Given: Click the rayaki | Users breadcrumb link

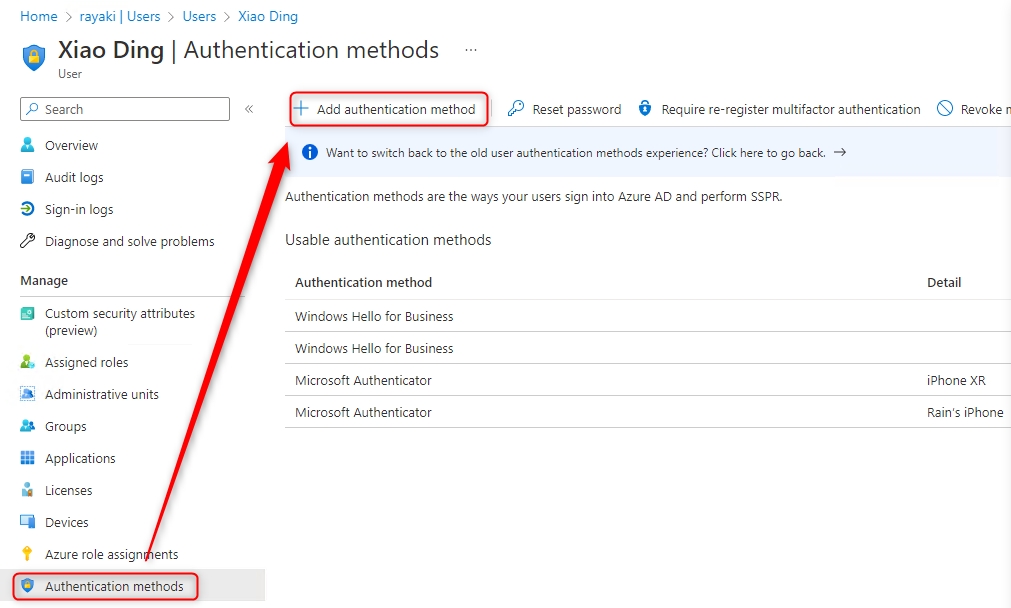Looking at the screenshot, I should click(120, 16).
